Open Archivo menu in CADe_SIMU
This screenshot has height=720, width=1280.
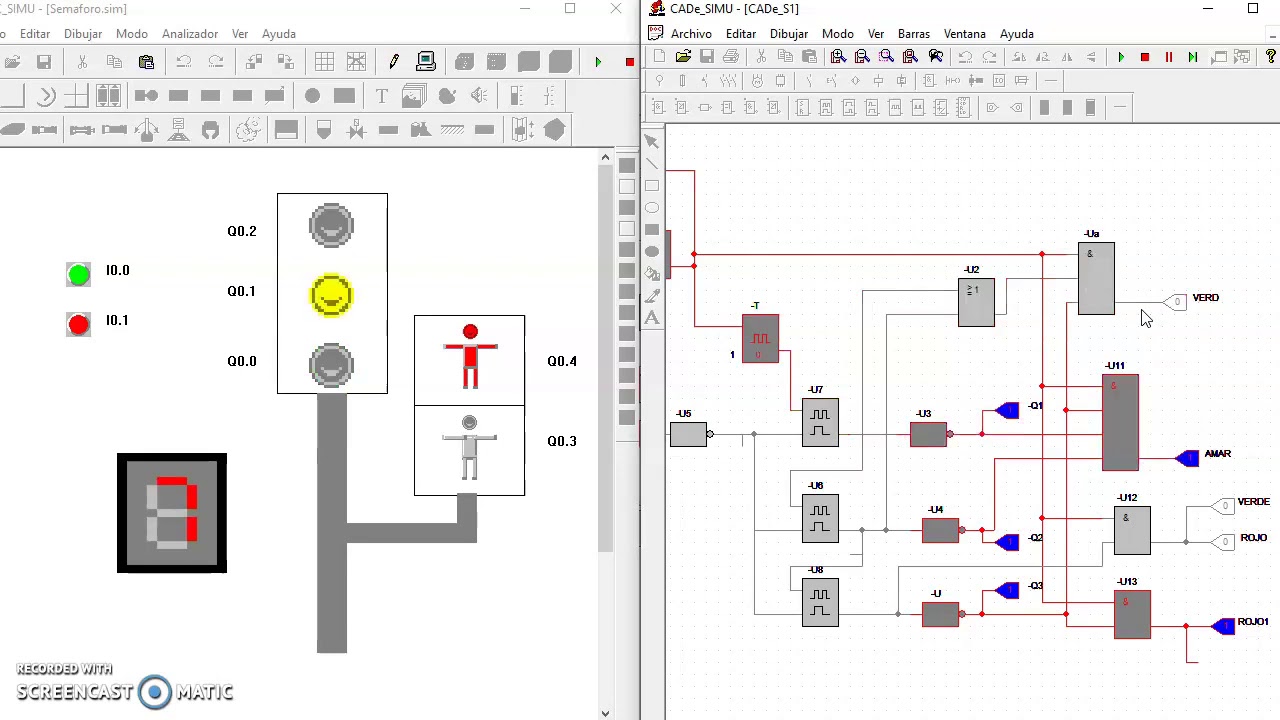point(691,33)
